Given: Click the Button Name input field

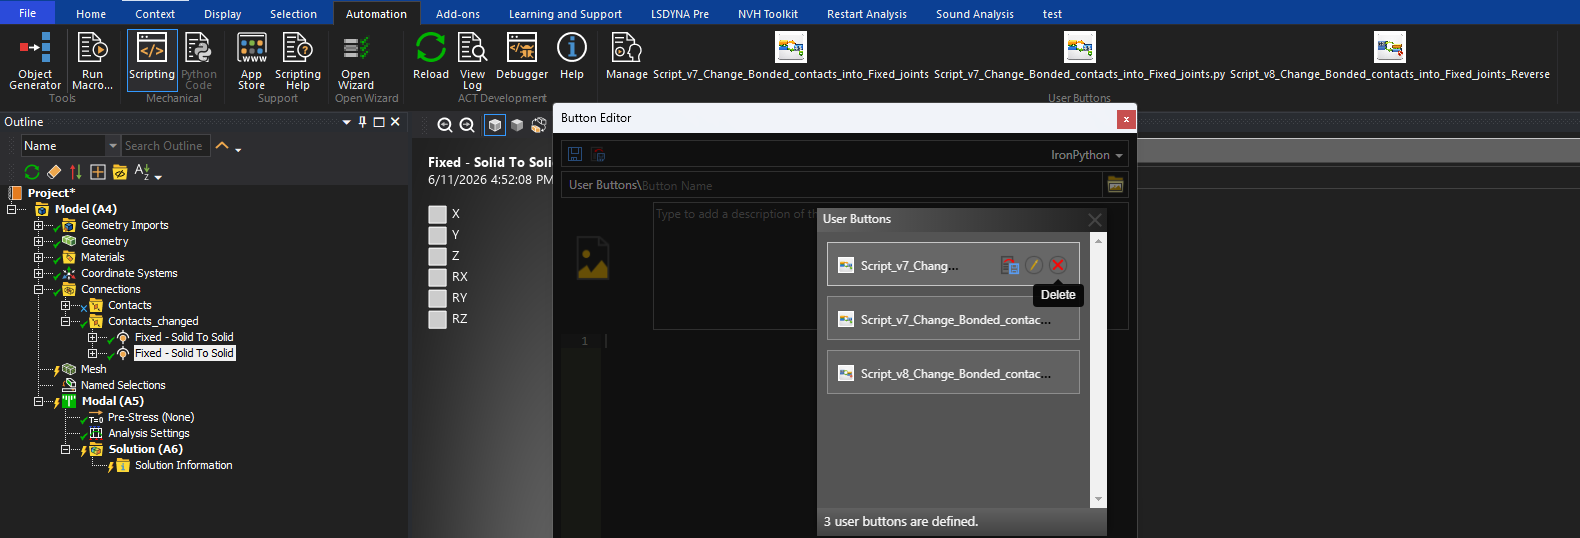Looking at the screenshot, I should click(x=870, y=185).
